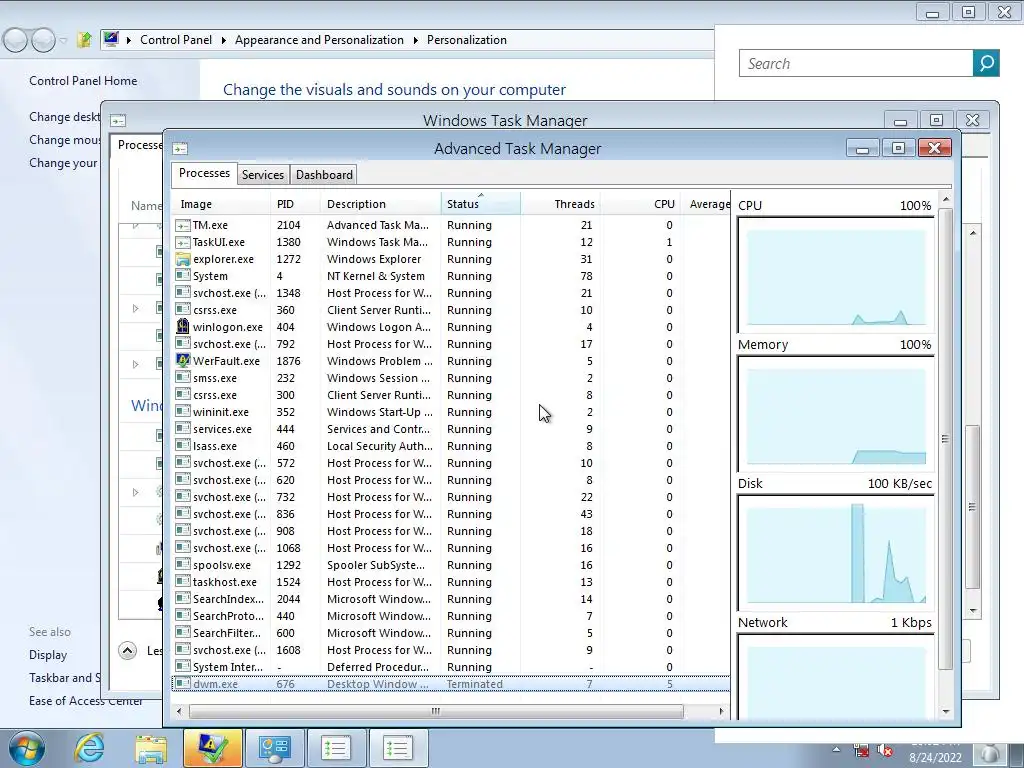Click the System process icon, PID 4
Viewport: 1024px width, 768px height.
tap(183, 276)
